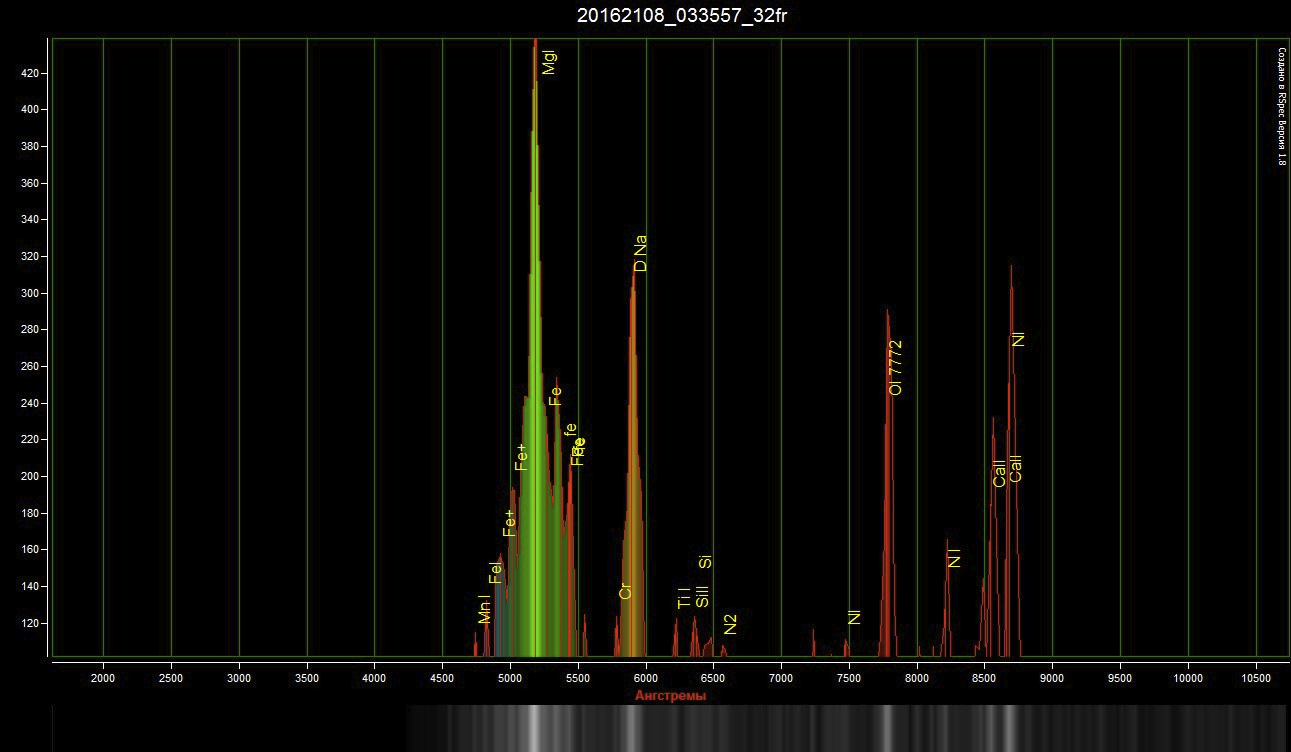Select the MgI peak label

click(x=549, y=62)
